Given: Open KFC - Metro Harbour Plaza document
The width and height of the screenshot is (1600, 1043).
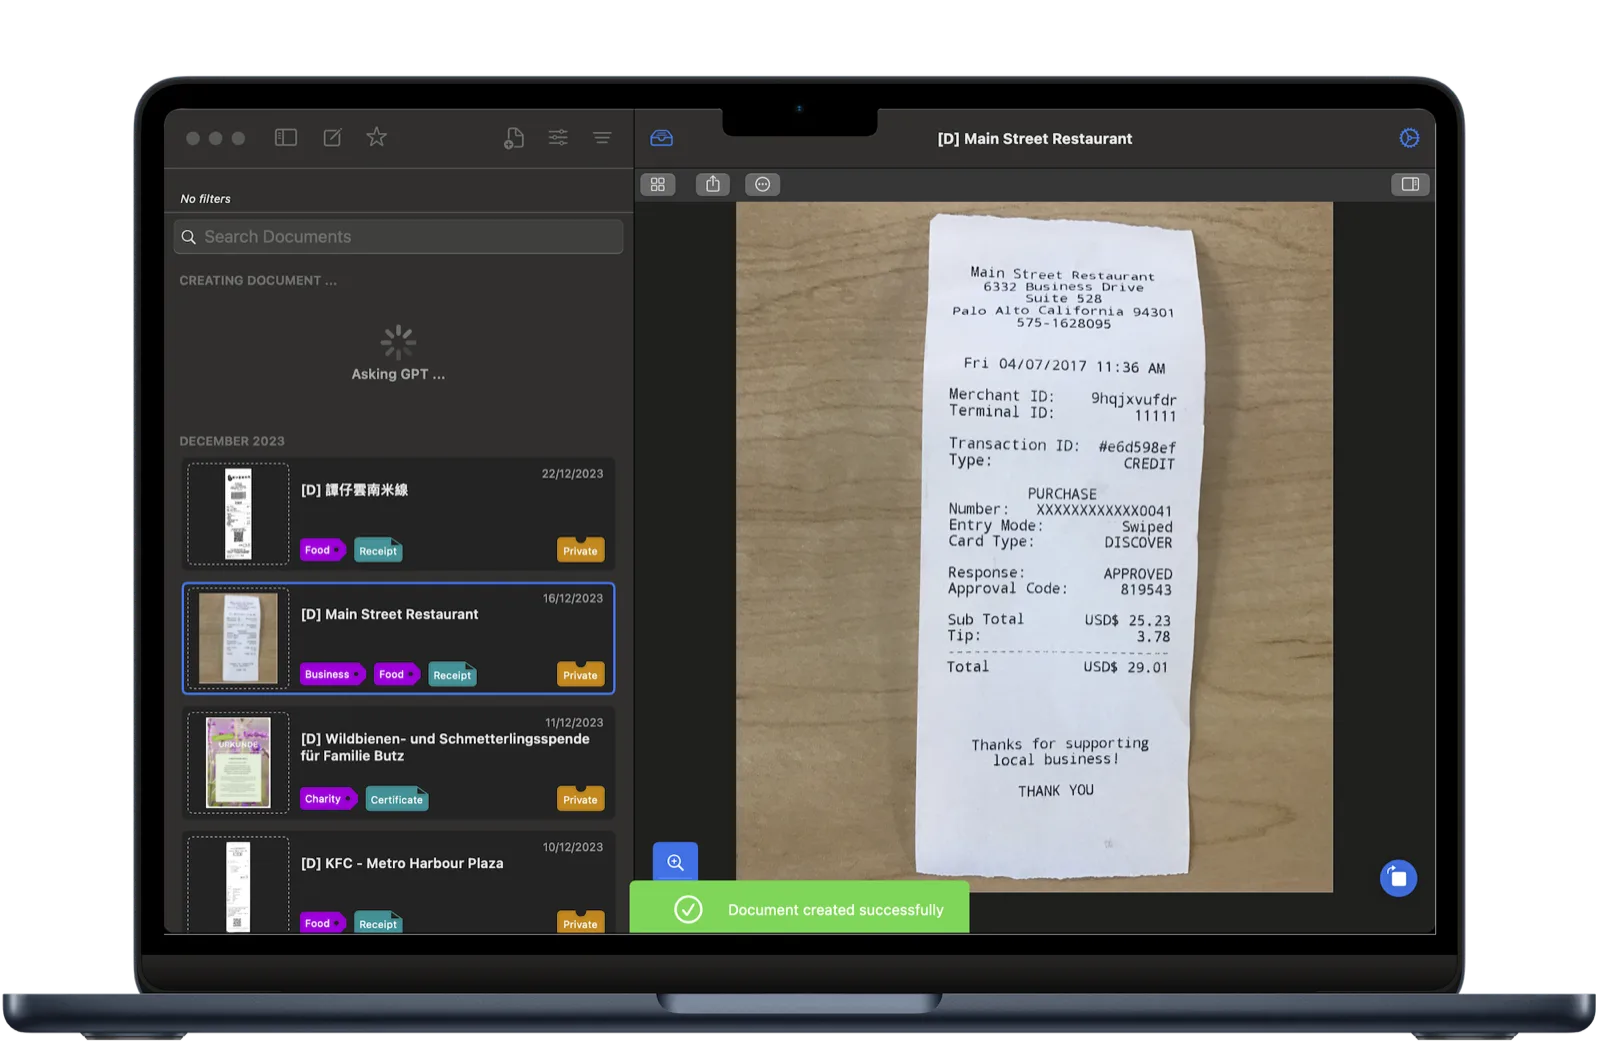Looking at the screenshot, I should coord(398,884).
